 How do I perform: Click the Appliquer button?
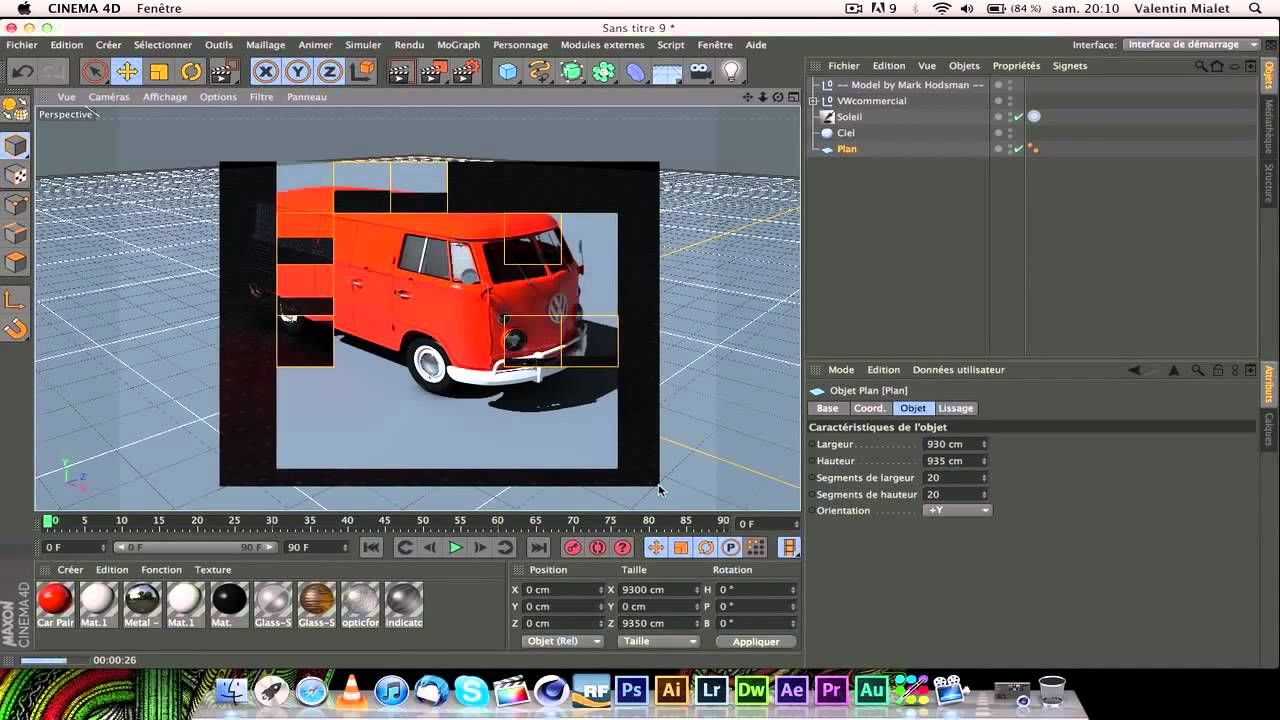[755, 641]
